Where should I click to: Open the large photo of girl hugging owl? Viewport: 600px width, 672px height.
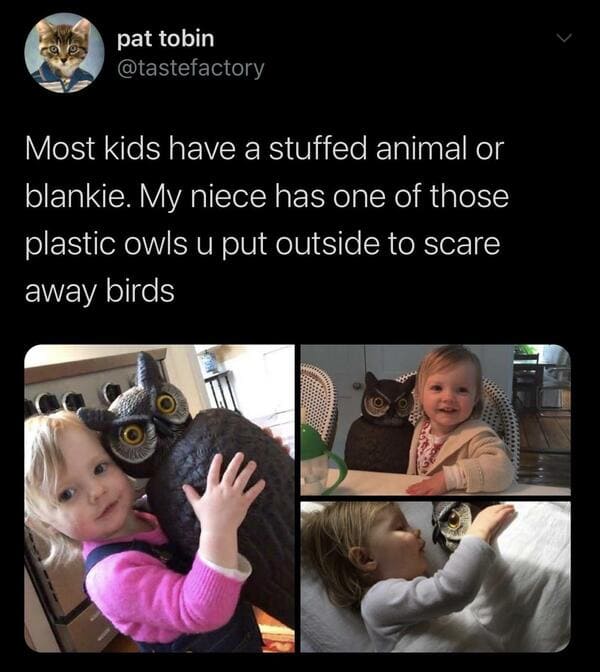159,498
